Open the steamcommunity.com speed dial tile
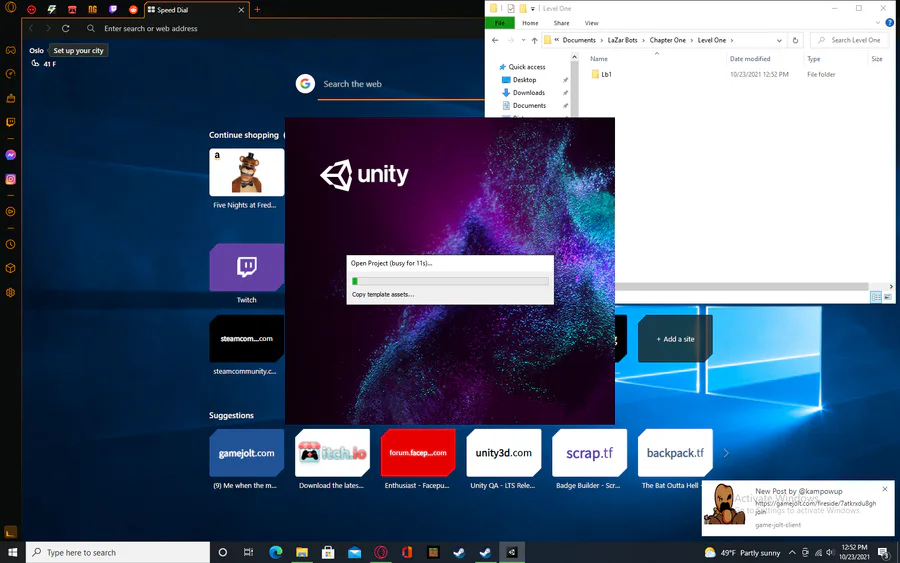Image resolution: width=900 pixels, height=563 pixels. click(247, 339)
